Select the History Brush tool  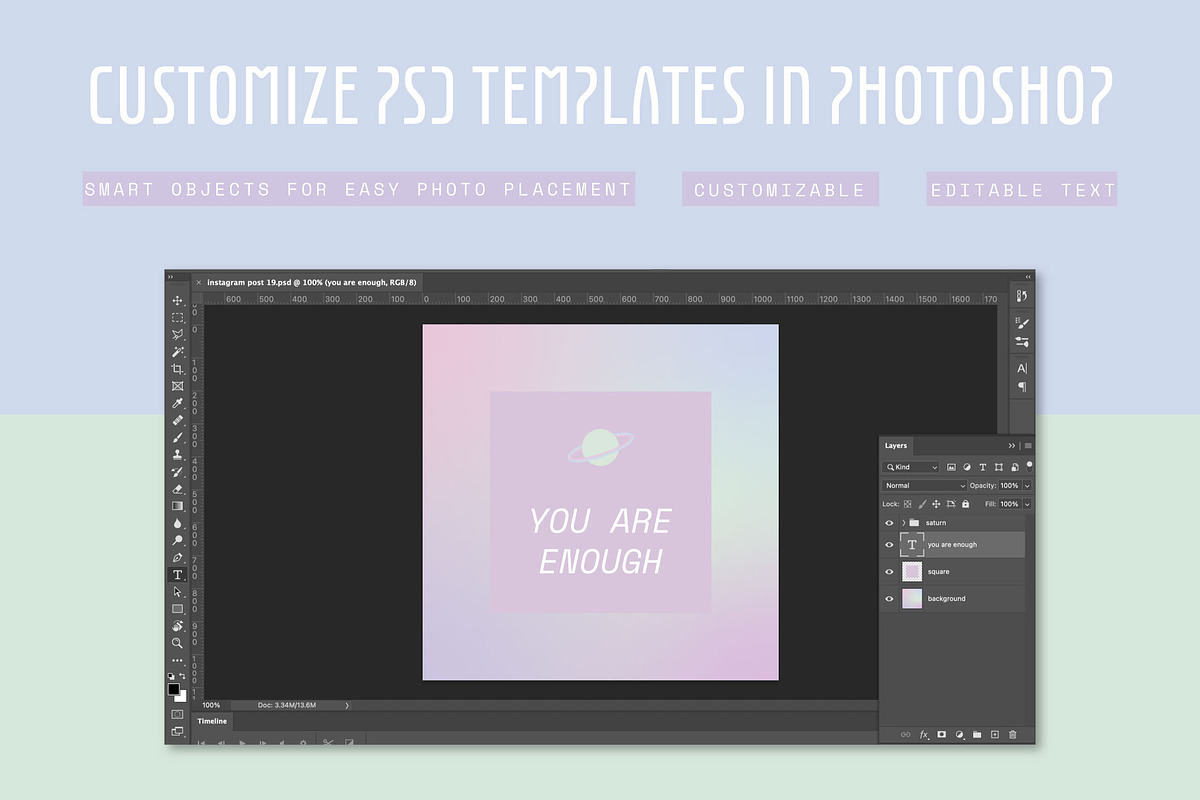pyautogui.click(x=177, y=471)
